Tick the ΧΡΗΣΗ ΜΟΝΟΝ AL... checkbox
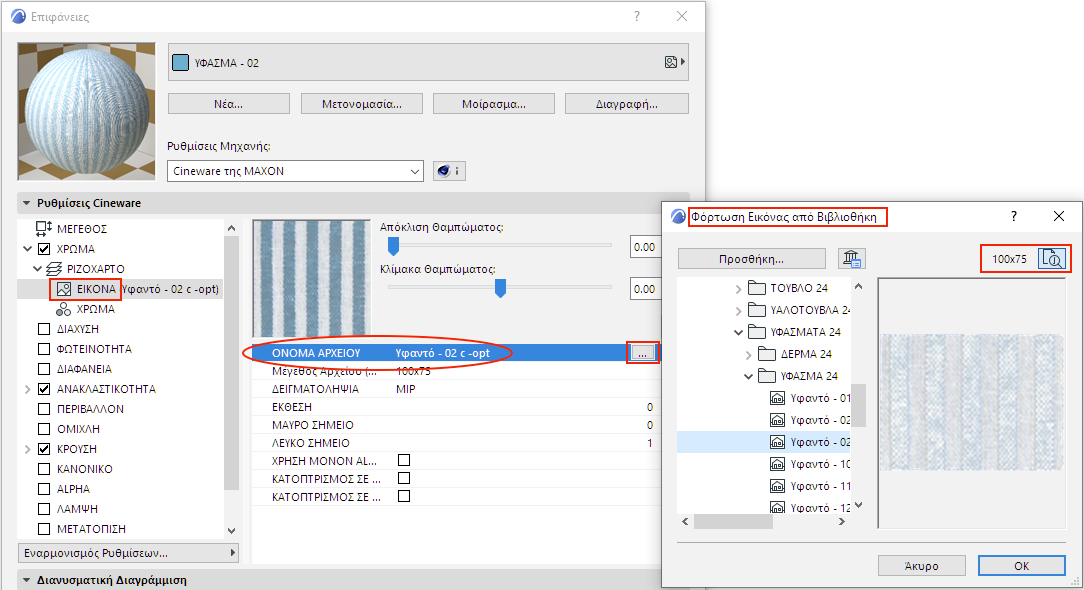This screenshot has width=1084, height=590. [404, 460]
